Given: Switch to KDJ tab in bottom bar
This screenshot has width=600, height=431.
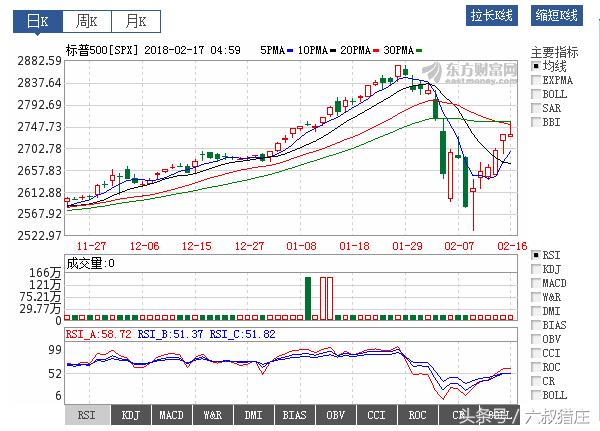Looking at the screenshot, I should (x=131, y=414).
